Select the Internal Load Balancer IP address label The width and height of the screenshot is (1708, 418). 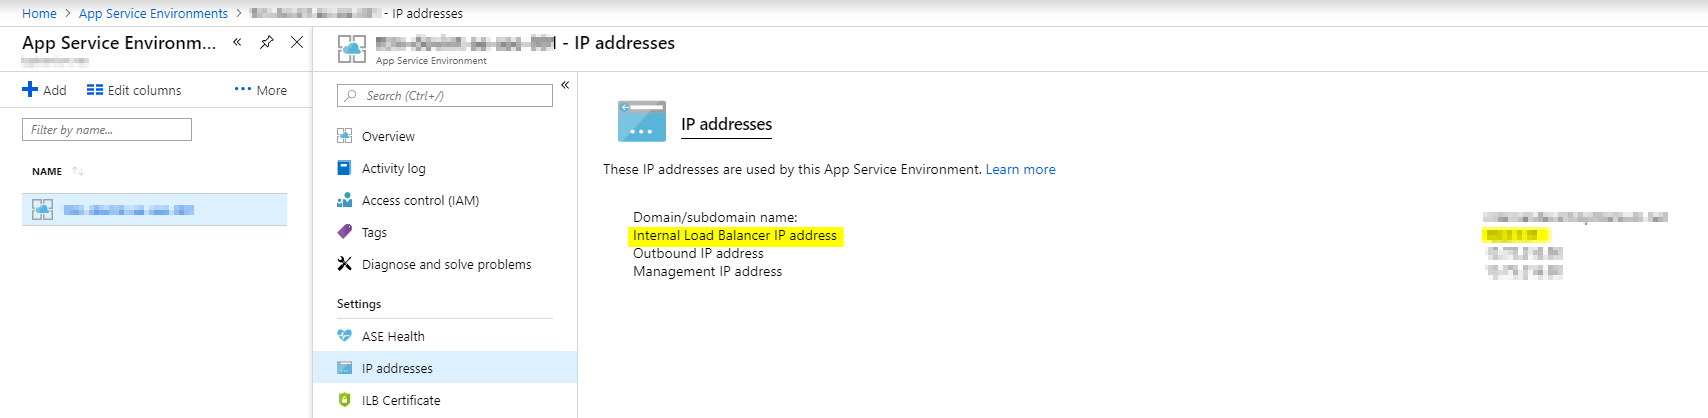click(735, 235)
